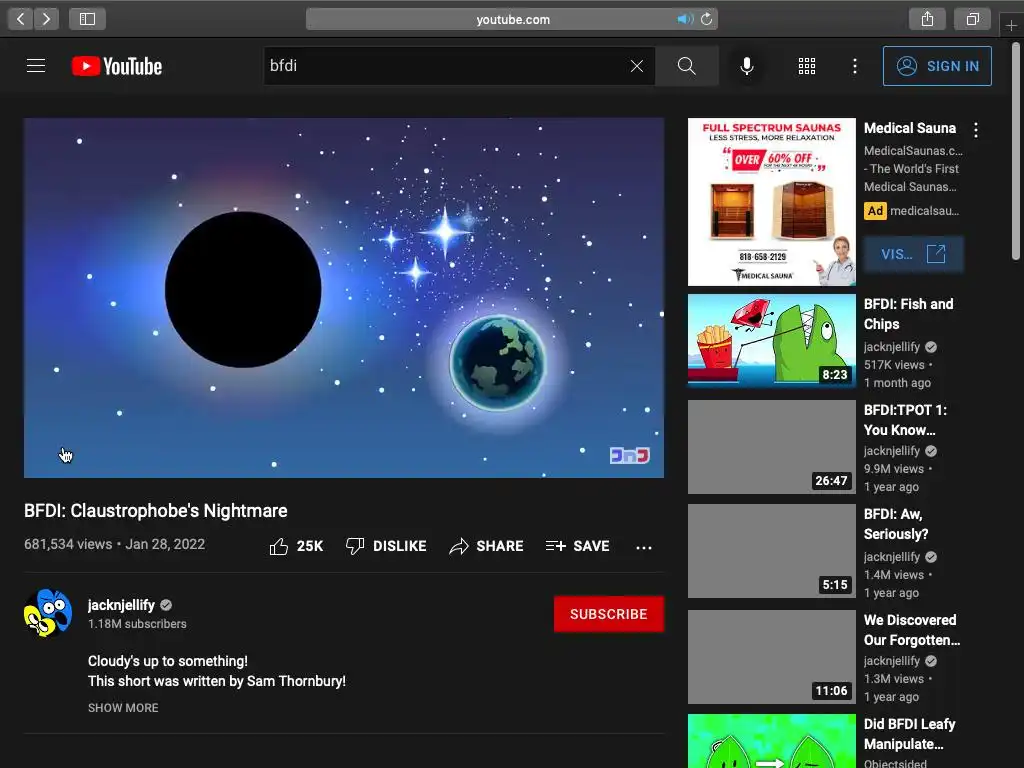Click the ad's VISIT button

914,254
